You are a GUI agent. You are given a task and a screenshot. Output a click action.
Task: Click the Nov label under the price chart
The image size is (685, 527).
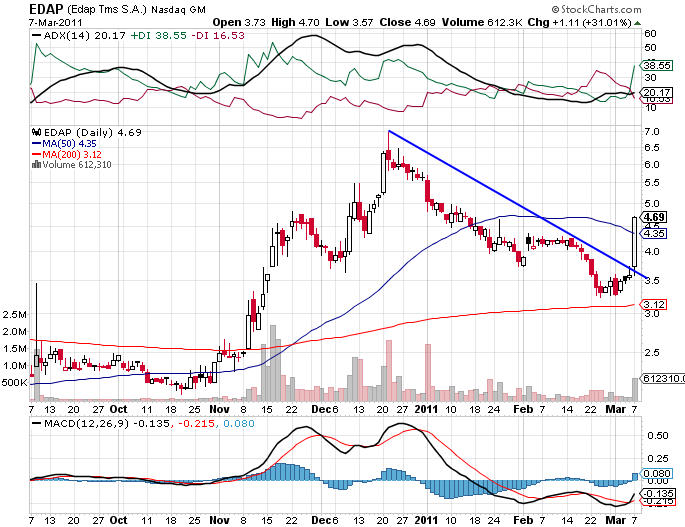(x=219, y=409)
